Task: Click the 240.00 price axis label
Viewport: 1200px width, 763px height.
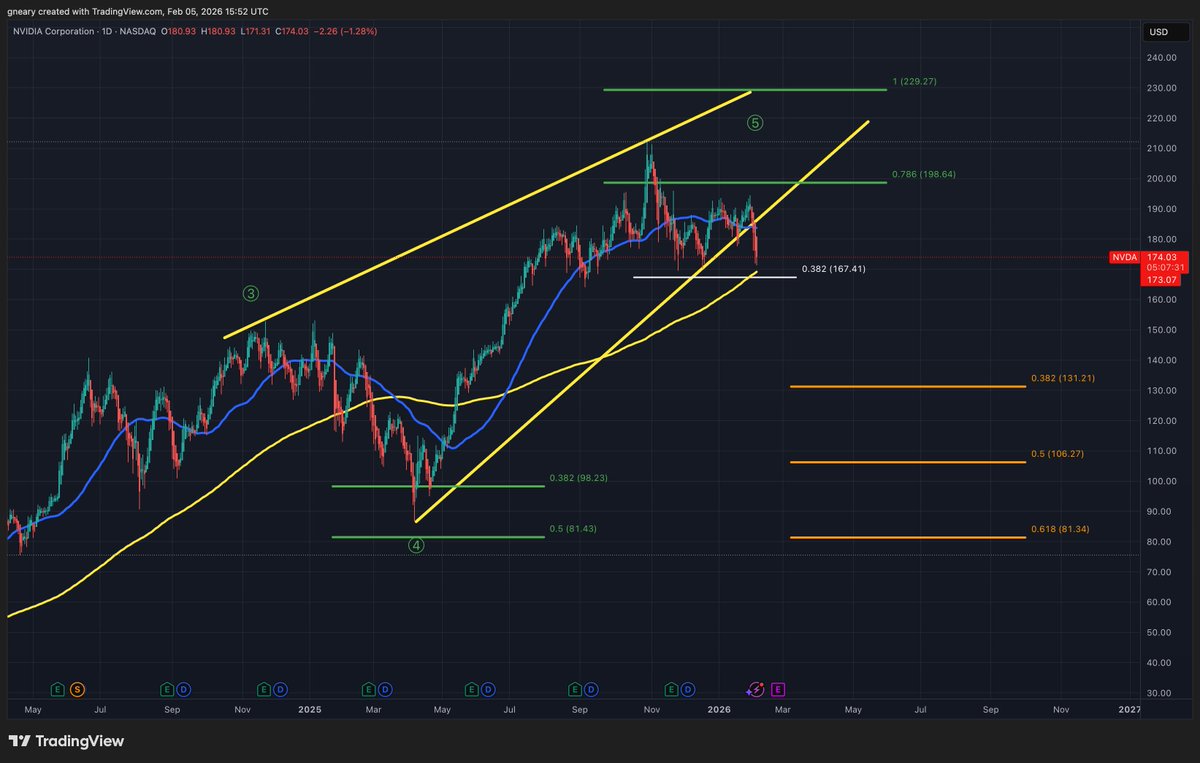Action: (1163, 58)
